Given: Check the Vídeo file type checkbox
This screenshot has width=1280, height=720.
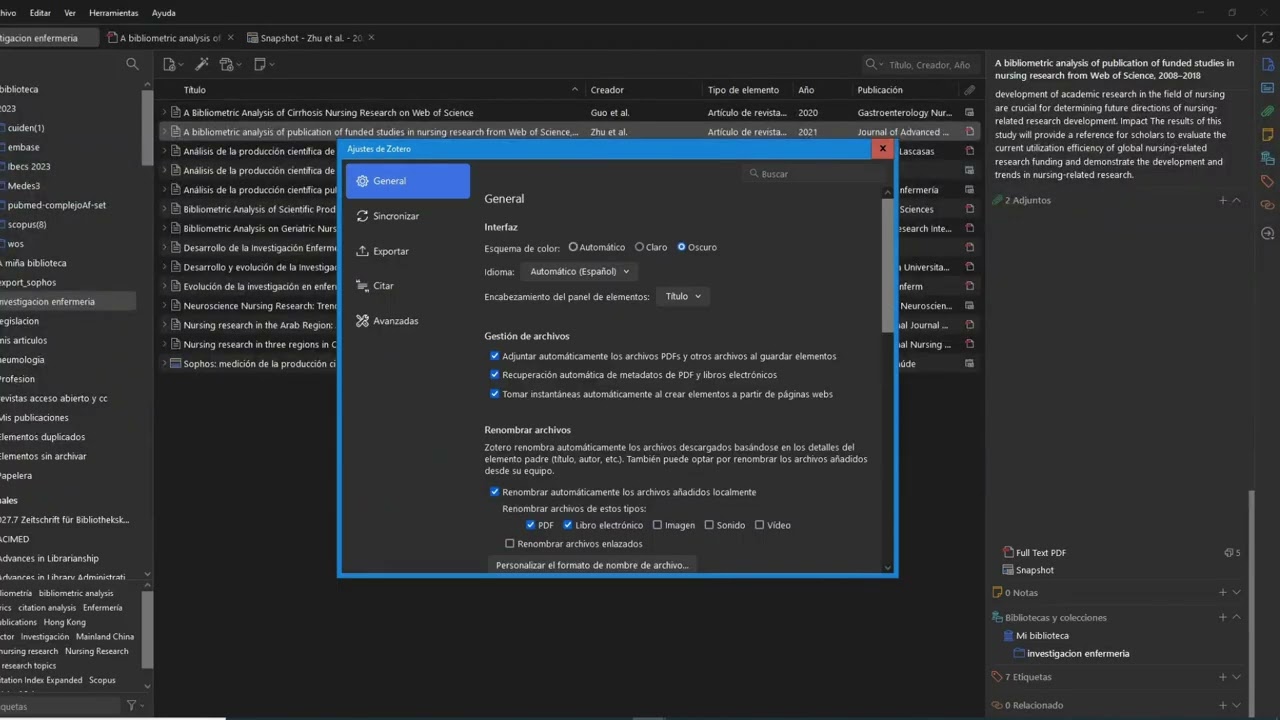Looking at the screenshot, I should [x=759, y=525].
